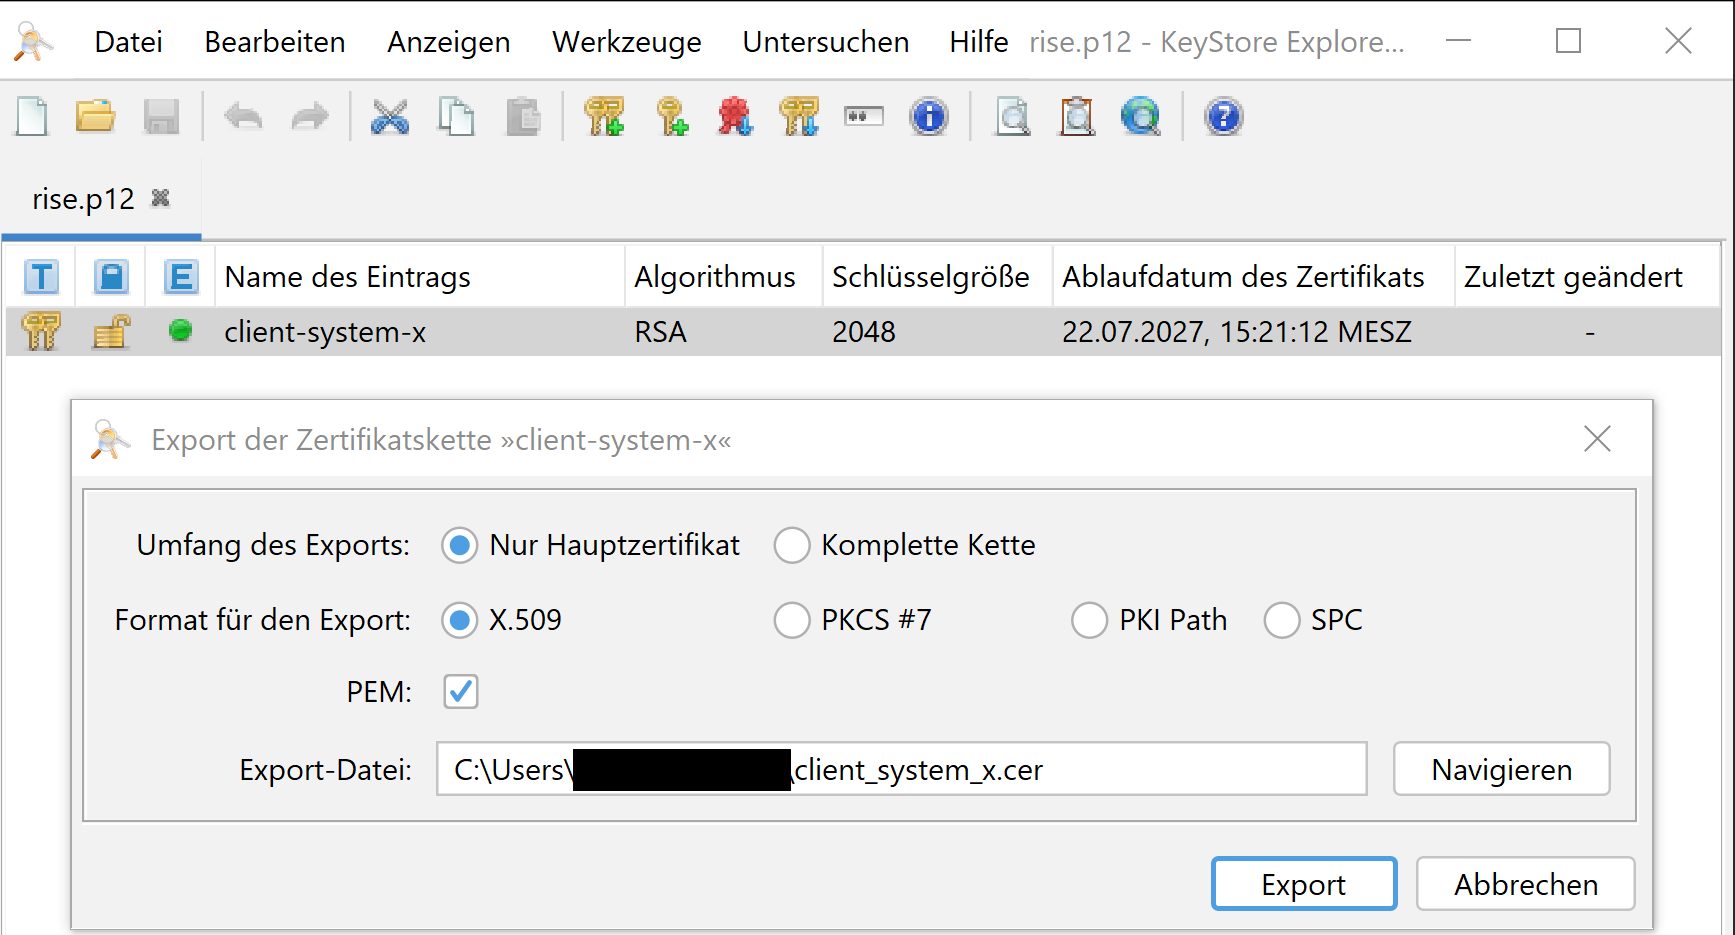The image size is (1735, 935).
Task: Open keystore Properties via the info icon
Action: point(929,117)
